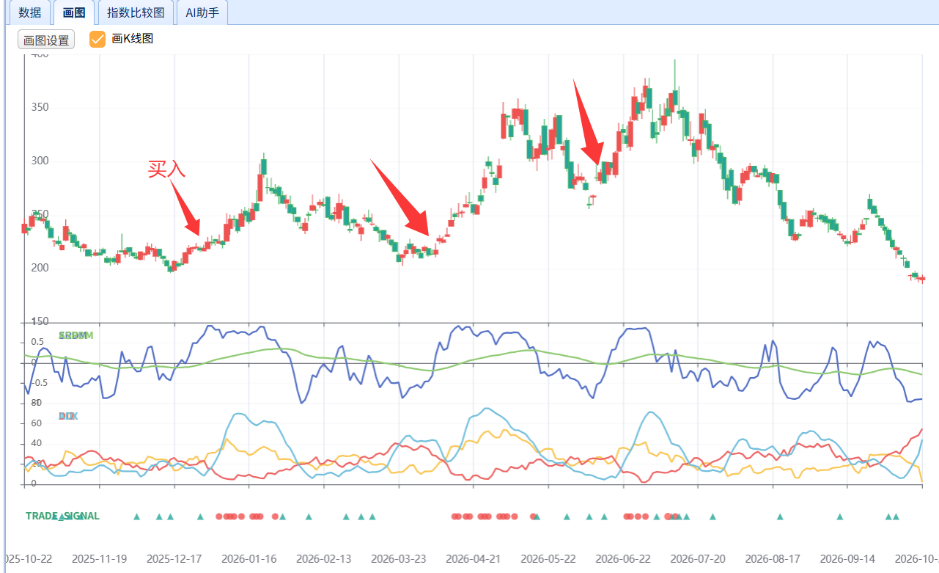Image resolution: width=939 pixels, height=573 pixels.
Task: Click the TRADE_SIGNAL series label
Action: click(62, 516)
